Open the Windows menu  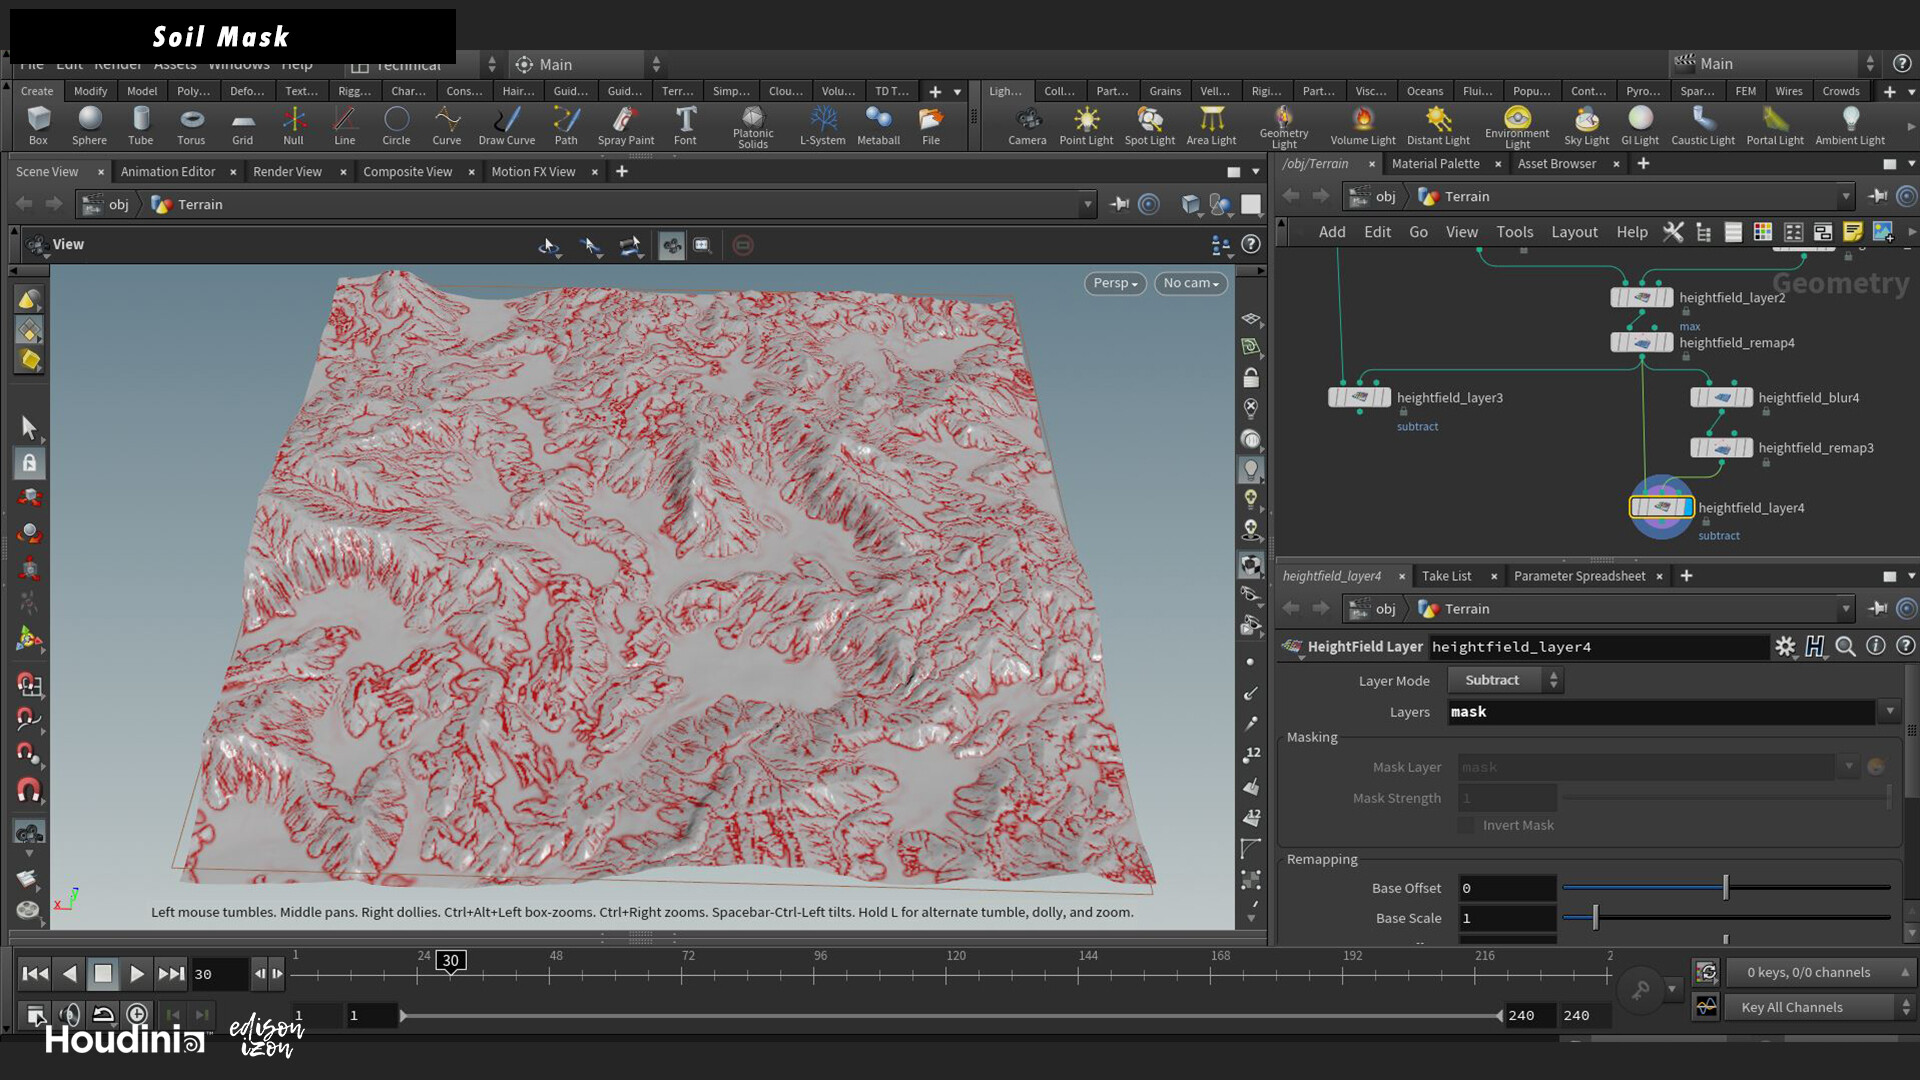[239, 64]
